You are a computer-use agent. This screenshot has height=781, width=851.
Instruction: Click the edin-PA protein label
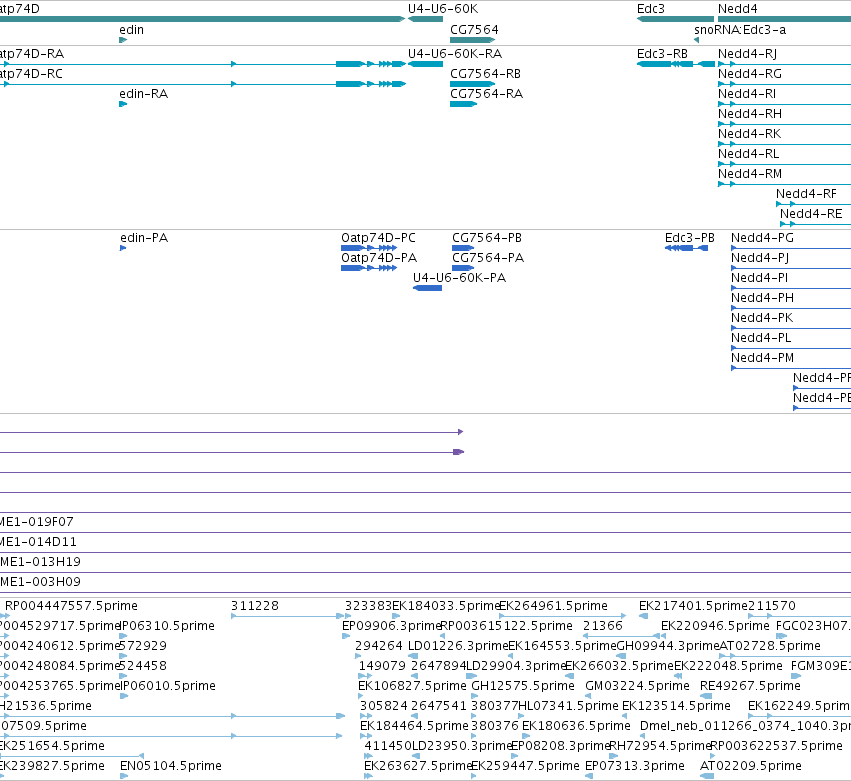coord(144,238)
